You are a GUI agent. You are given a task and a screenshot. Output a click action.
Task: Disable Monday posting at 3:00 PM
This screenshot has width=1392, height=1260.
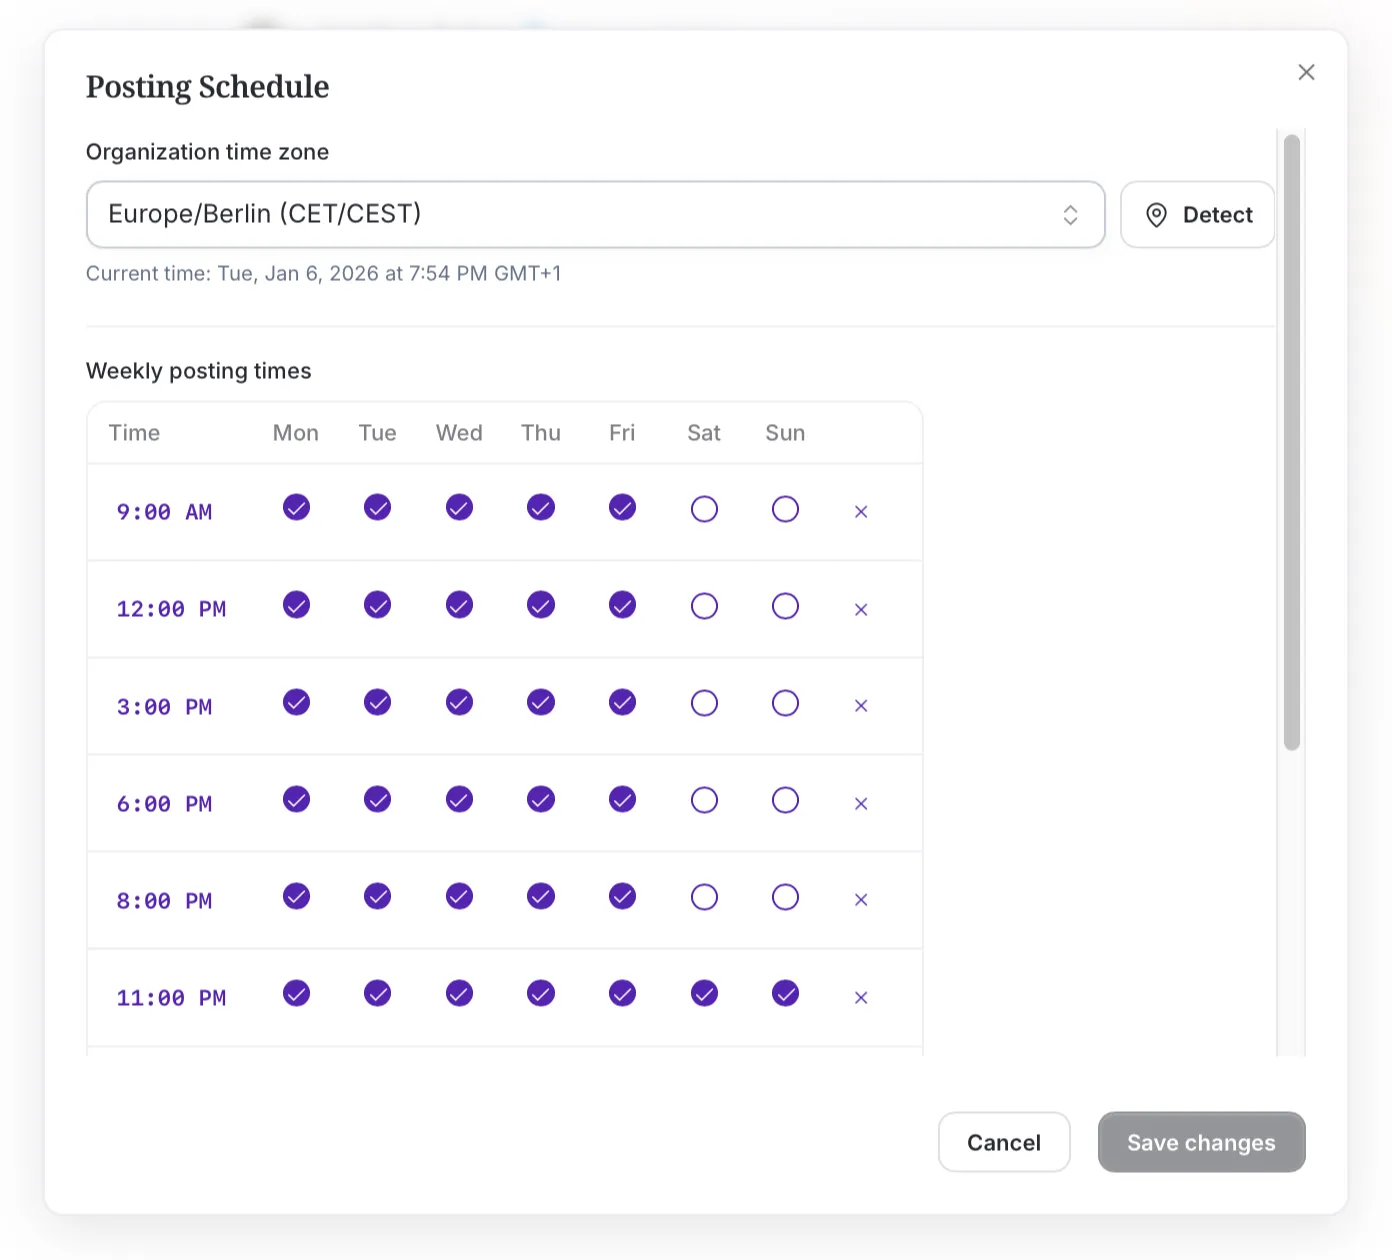pos(296,703)
